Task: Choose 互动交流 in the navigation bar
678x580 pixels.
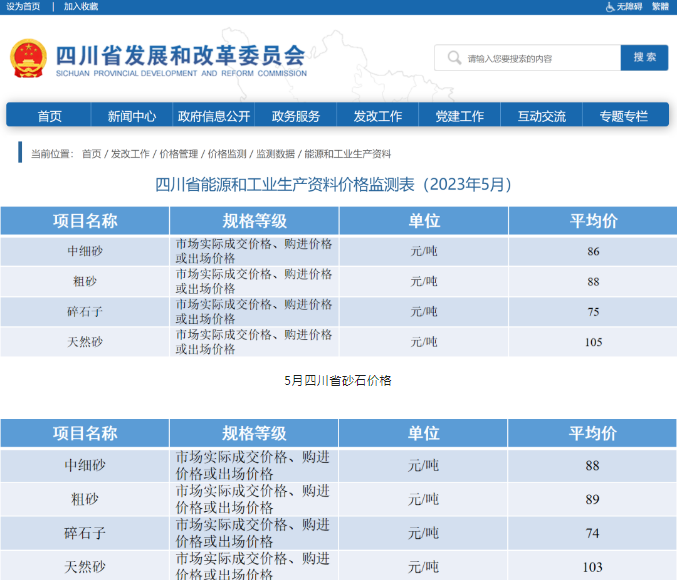Action: (541, 116)
